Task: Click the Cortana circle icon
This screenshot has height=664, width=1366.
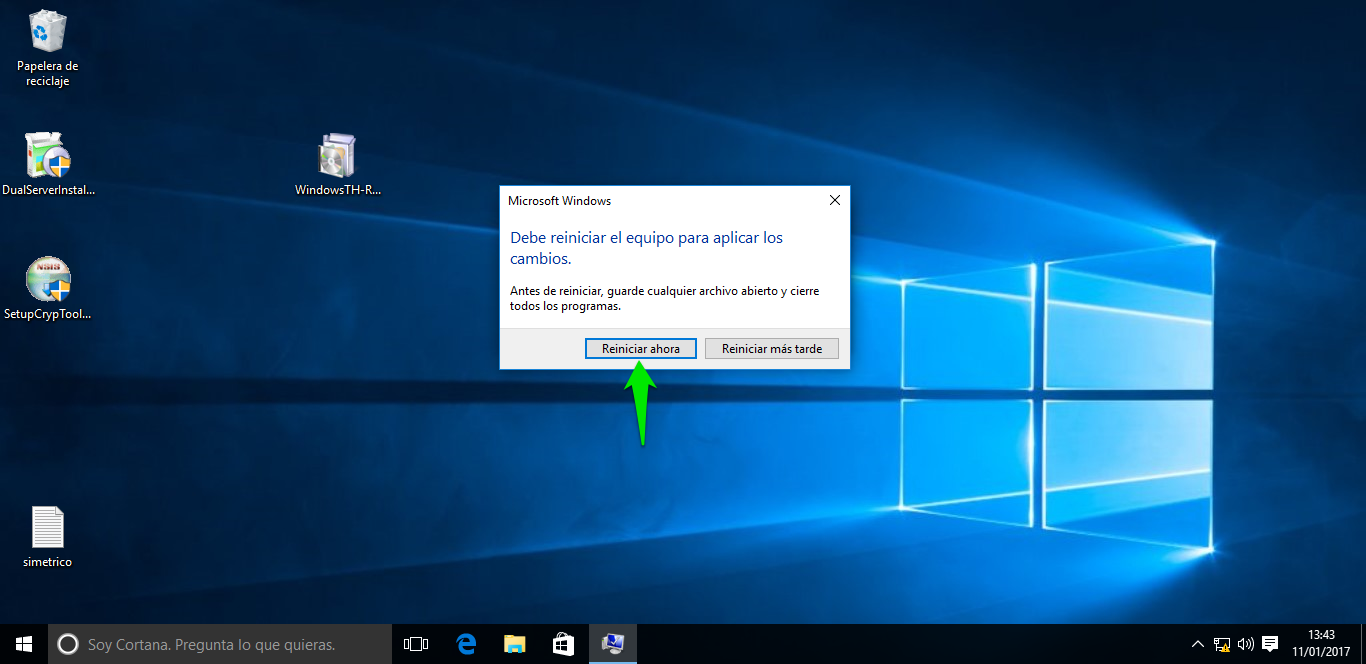Action: coord(67,644)
